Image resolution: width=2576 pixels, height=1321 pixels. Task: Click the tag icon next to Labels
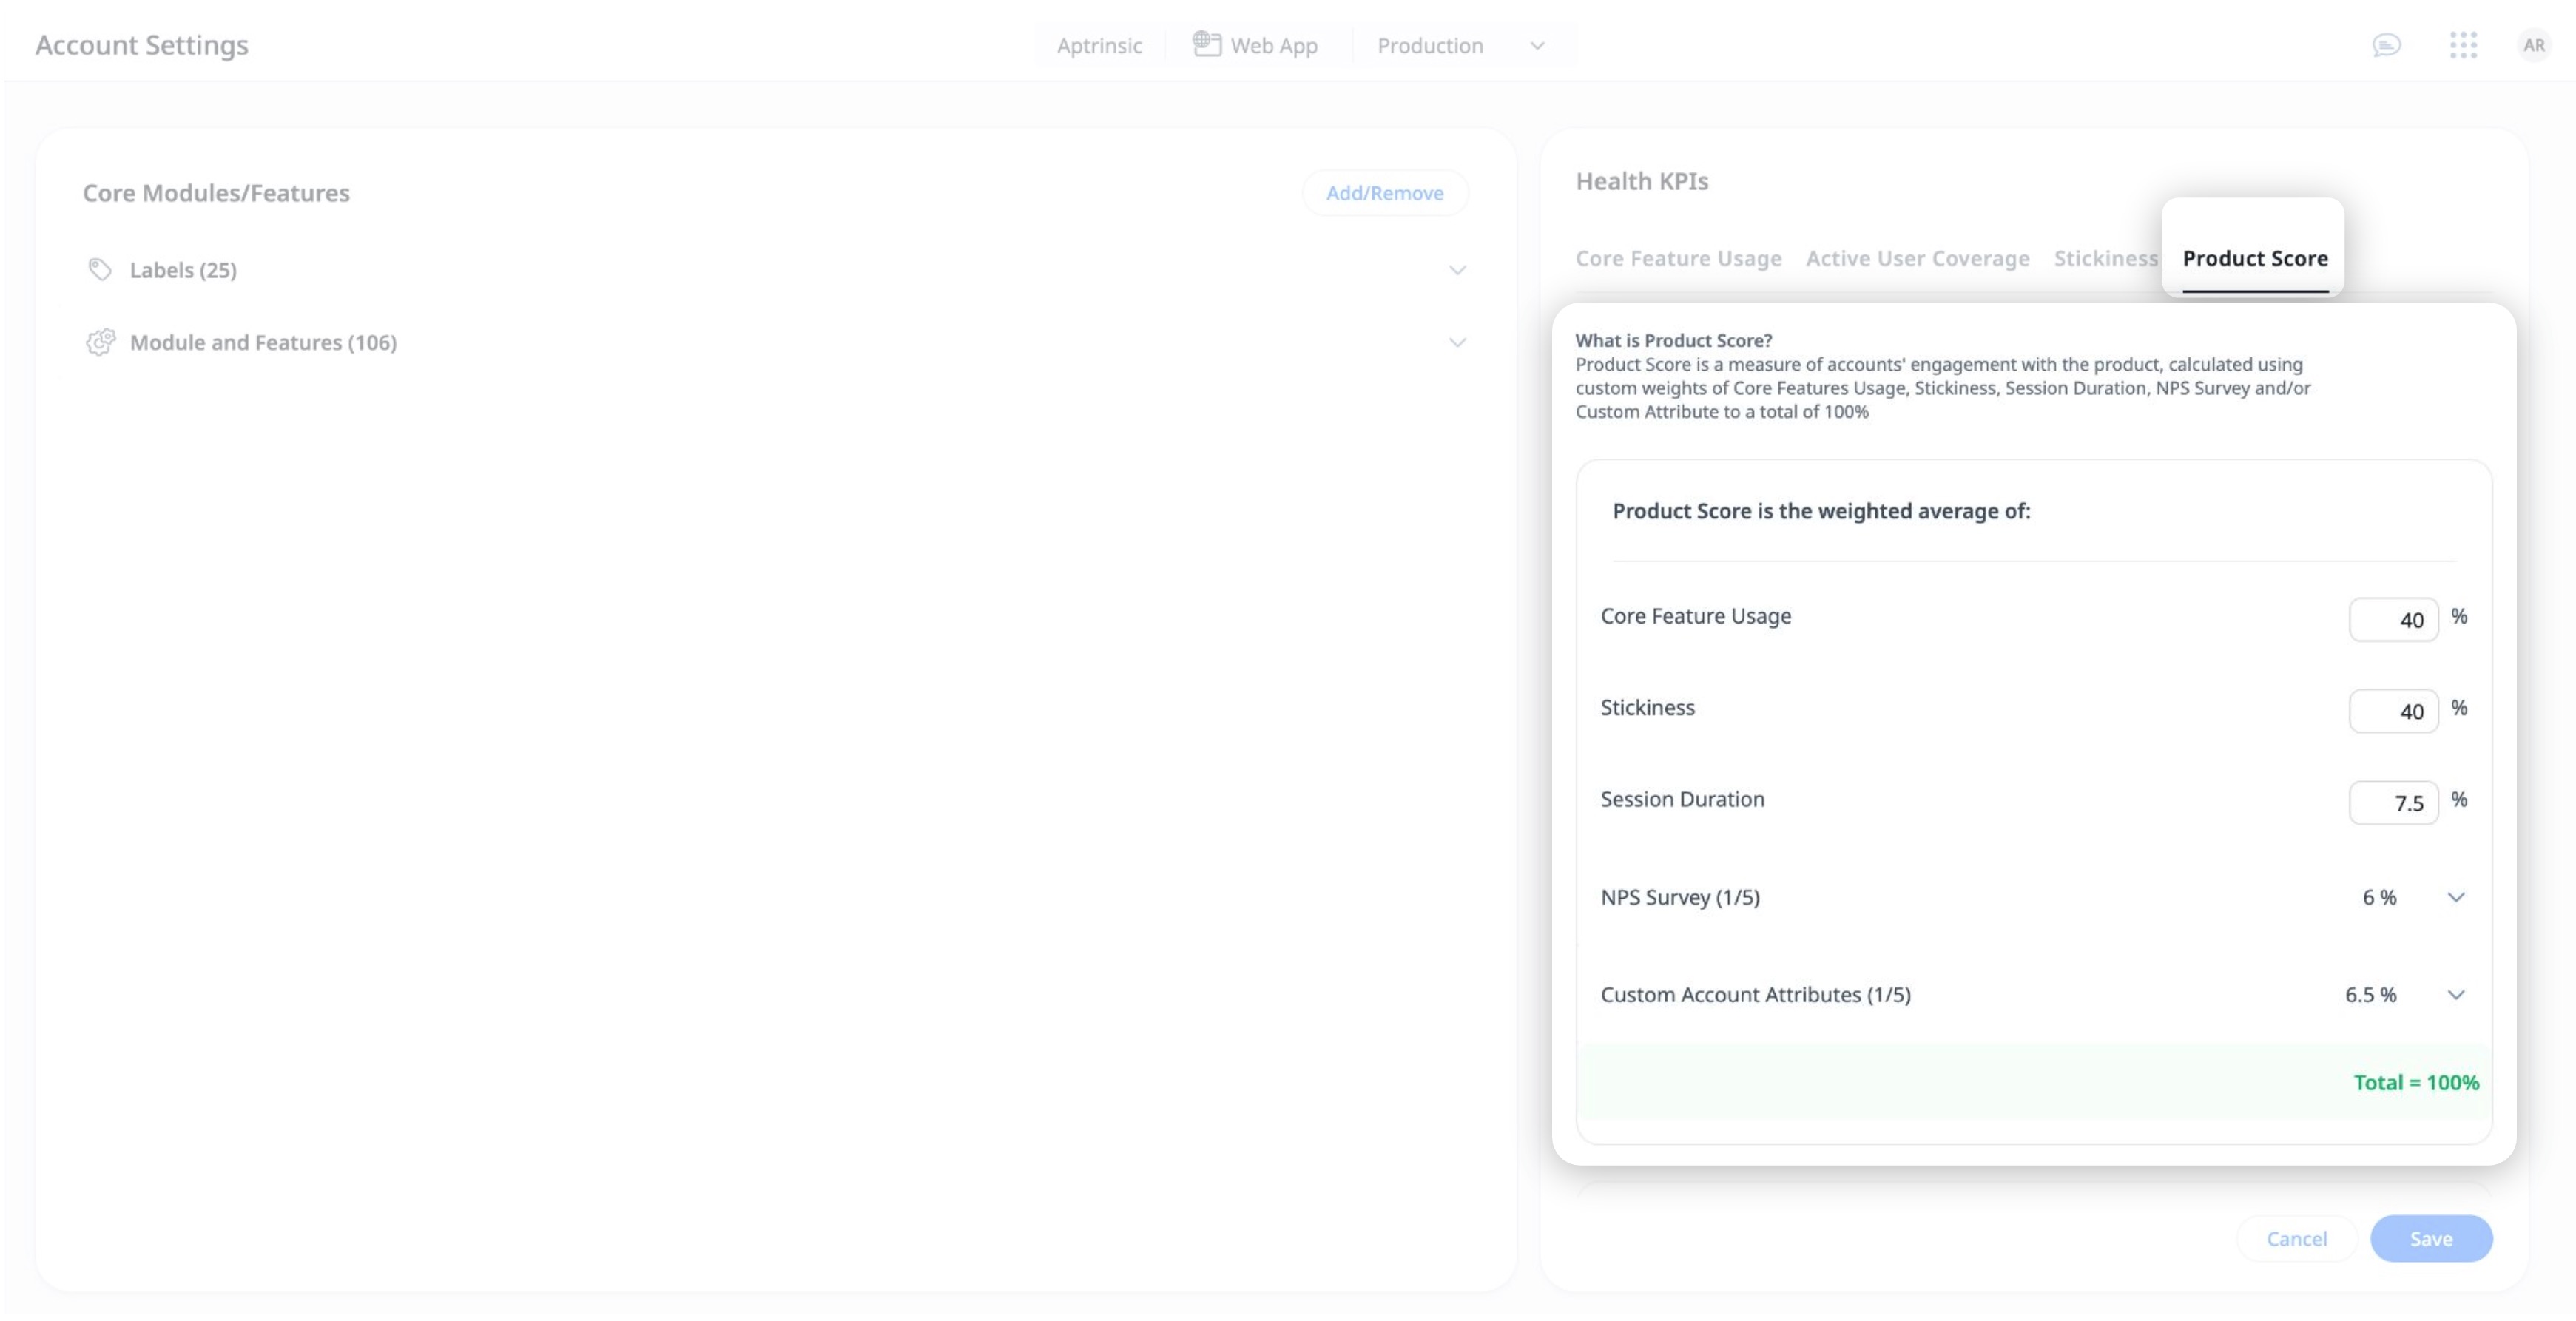(x=99, y=269)
